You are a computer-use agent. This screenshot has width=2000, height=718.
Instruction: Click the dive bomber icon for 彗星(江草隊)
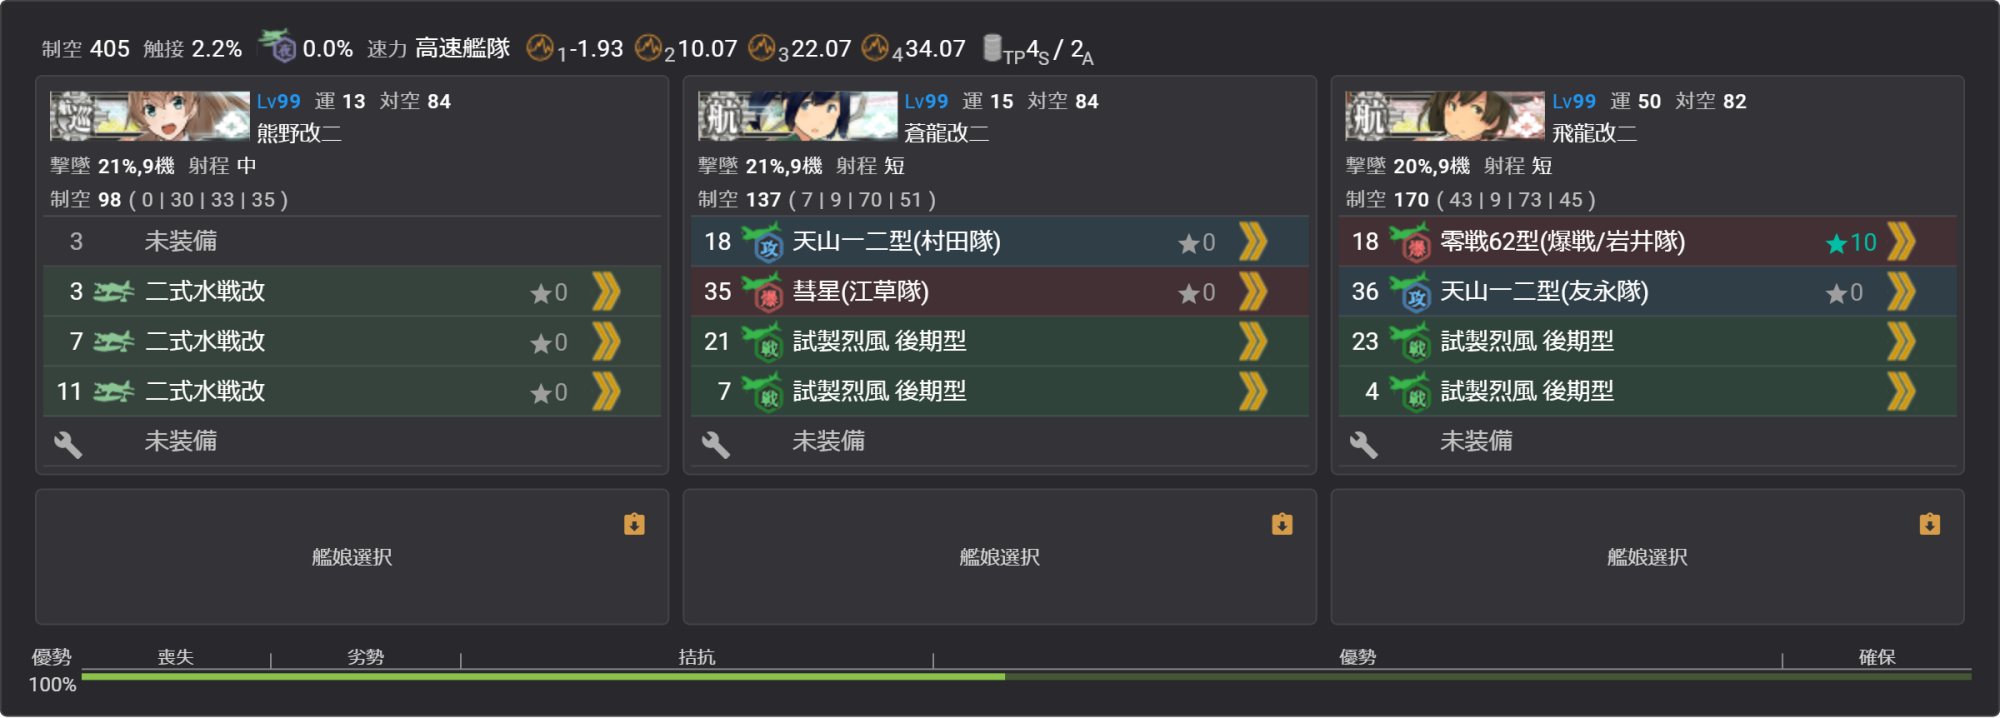coord(763,292)
